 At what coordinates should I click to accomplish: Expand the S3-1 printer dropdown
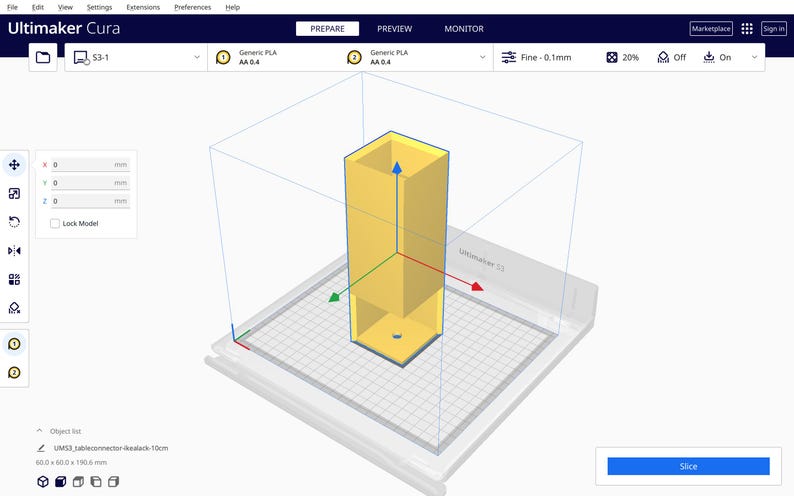[x=196, y=57]
